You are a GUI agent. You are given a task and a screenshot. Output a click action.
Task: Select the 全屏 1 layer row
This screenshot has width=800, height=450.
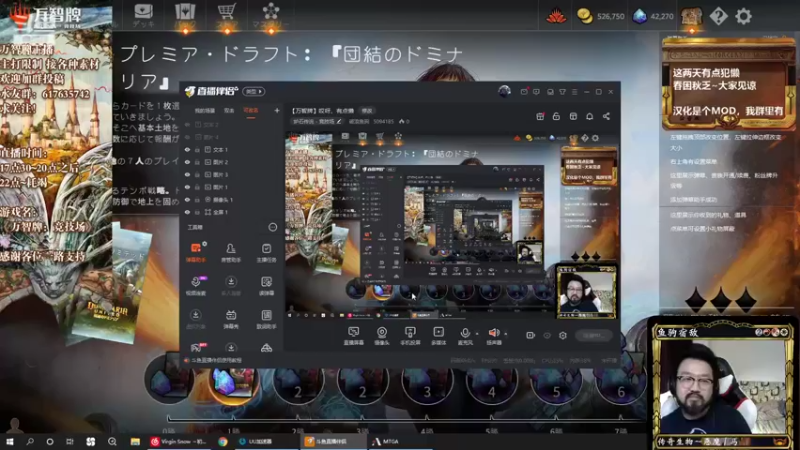tap(230, 212)
